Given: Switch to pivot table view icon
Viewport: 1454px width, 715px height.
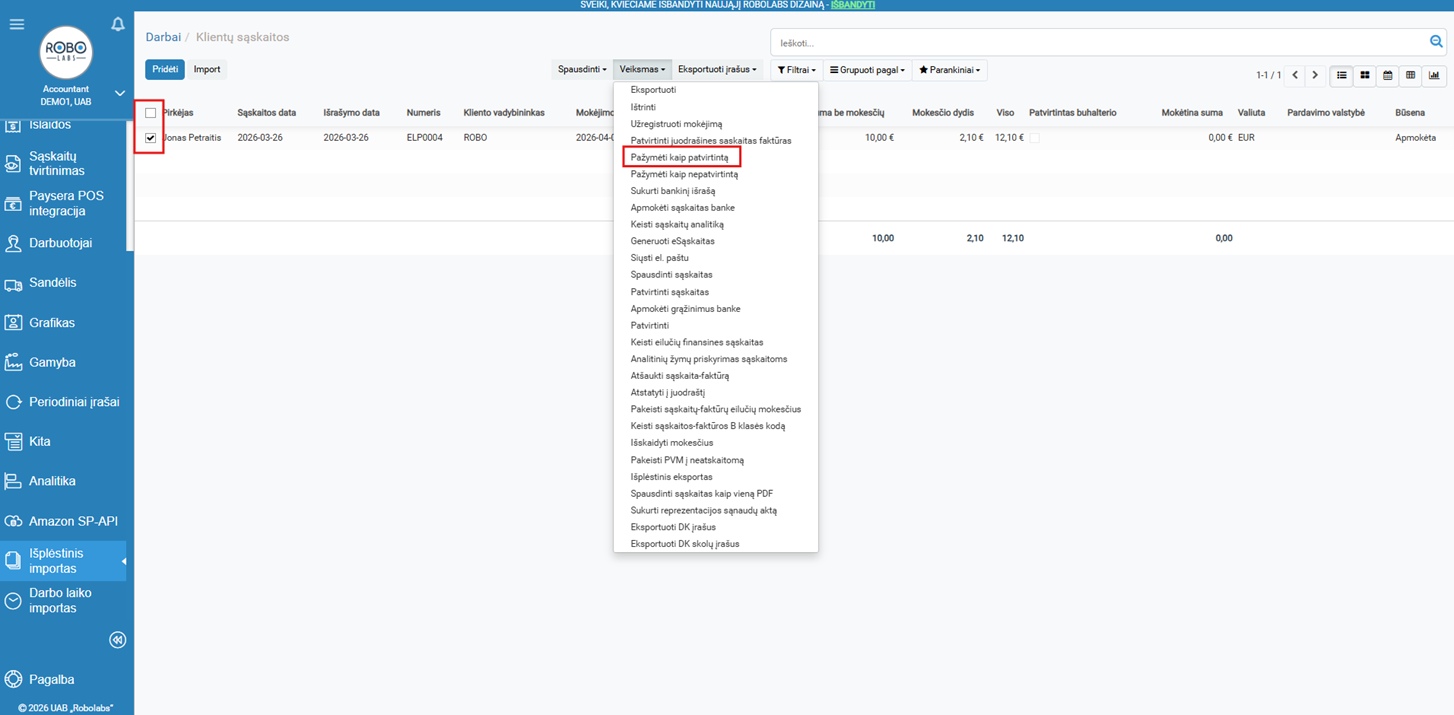Looking at the screenshot, I should 1411,75.
